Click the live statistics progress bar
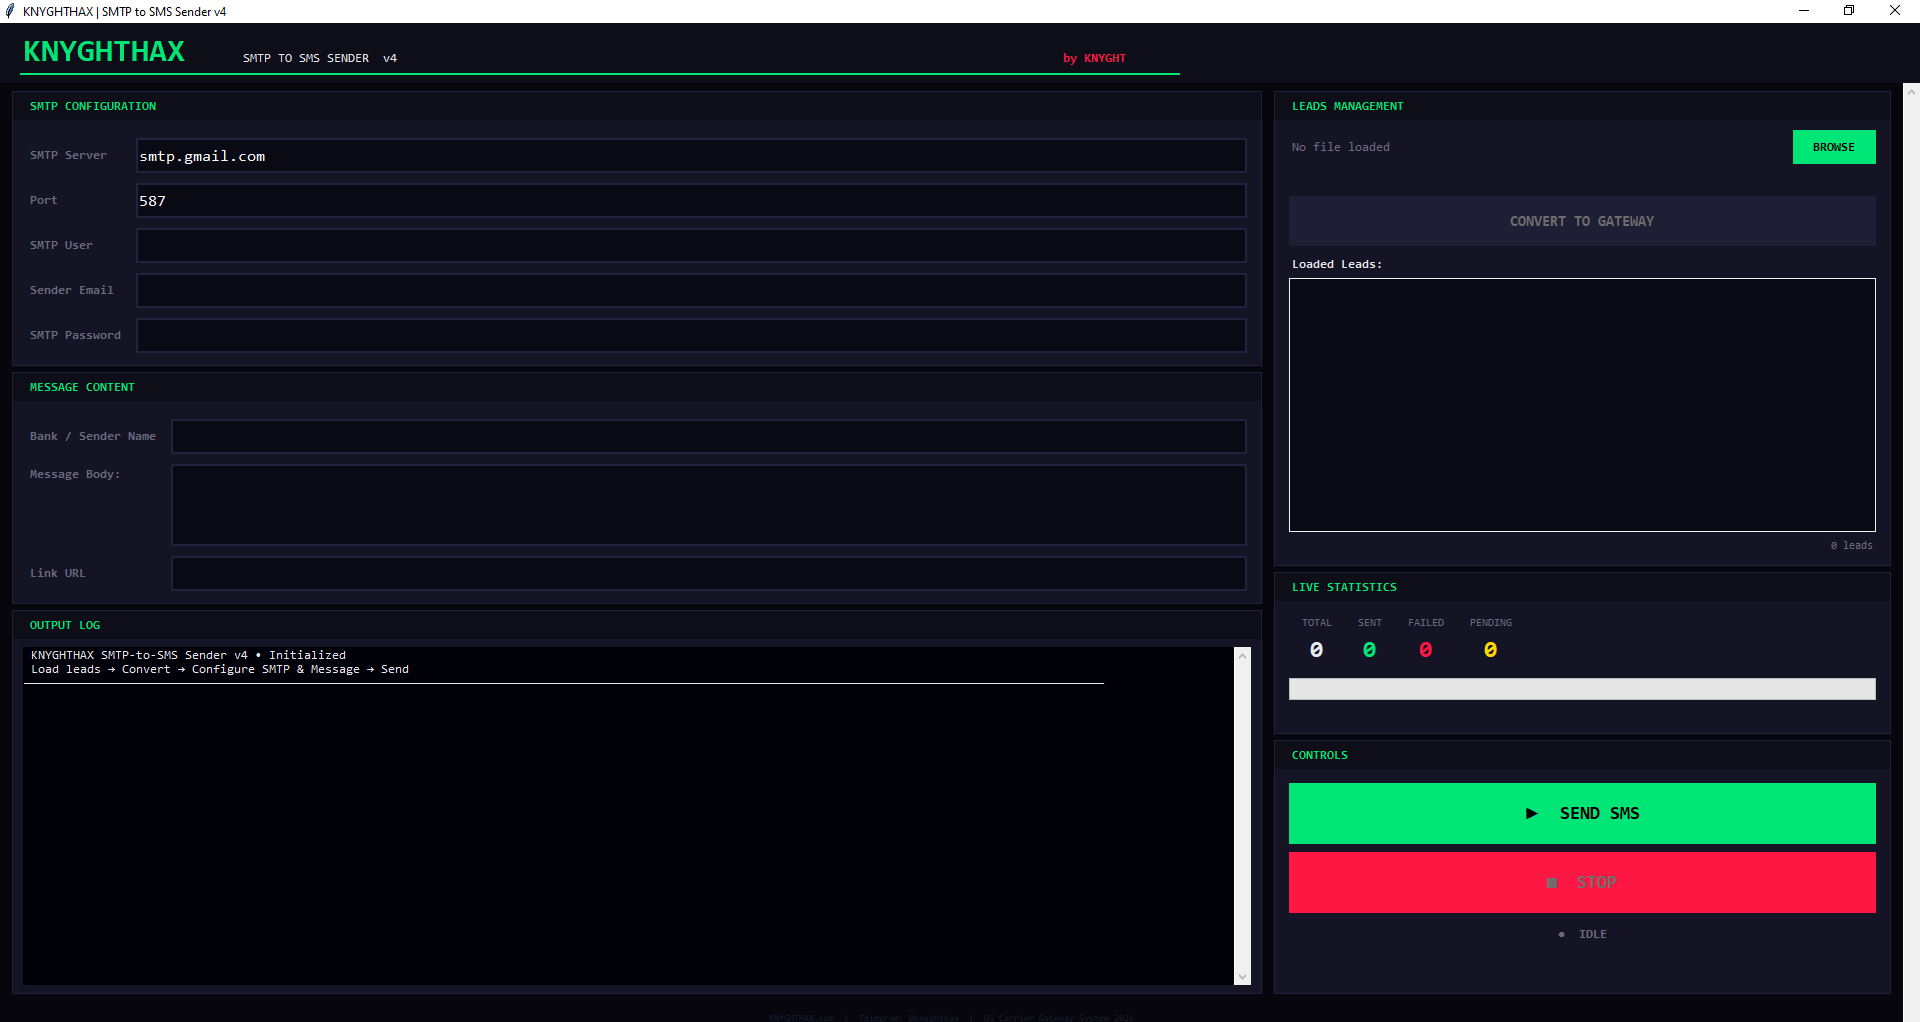This screenshot has width=1920, height=1022. 1582,689
